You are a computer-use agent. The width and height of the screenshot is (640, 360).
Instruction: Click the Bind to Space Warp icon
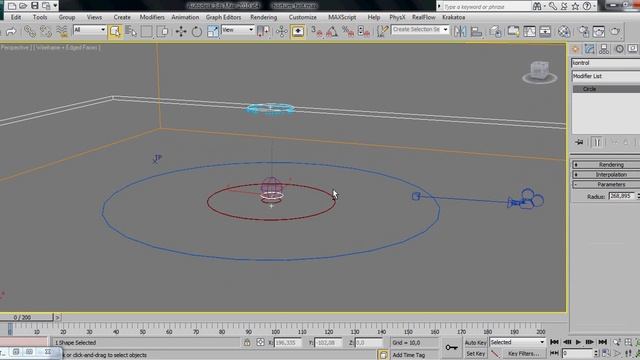[62, 31]
